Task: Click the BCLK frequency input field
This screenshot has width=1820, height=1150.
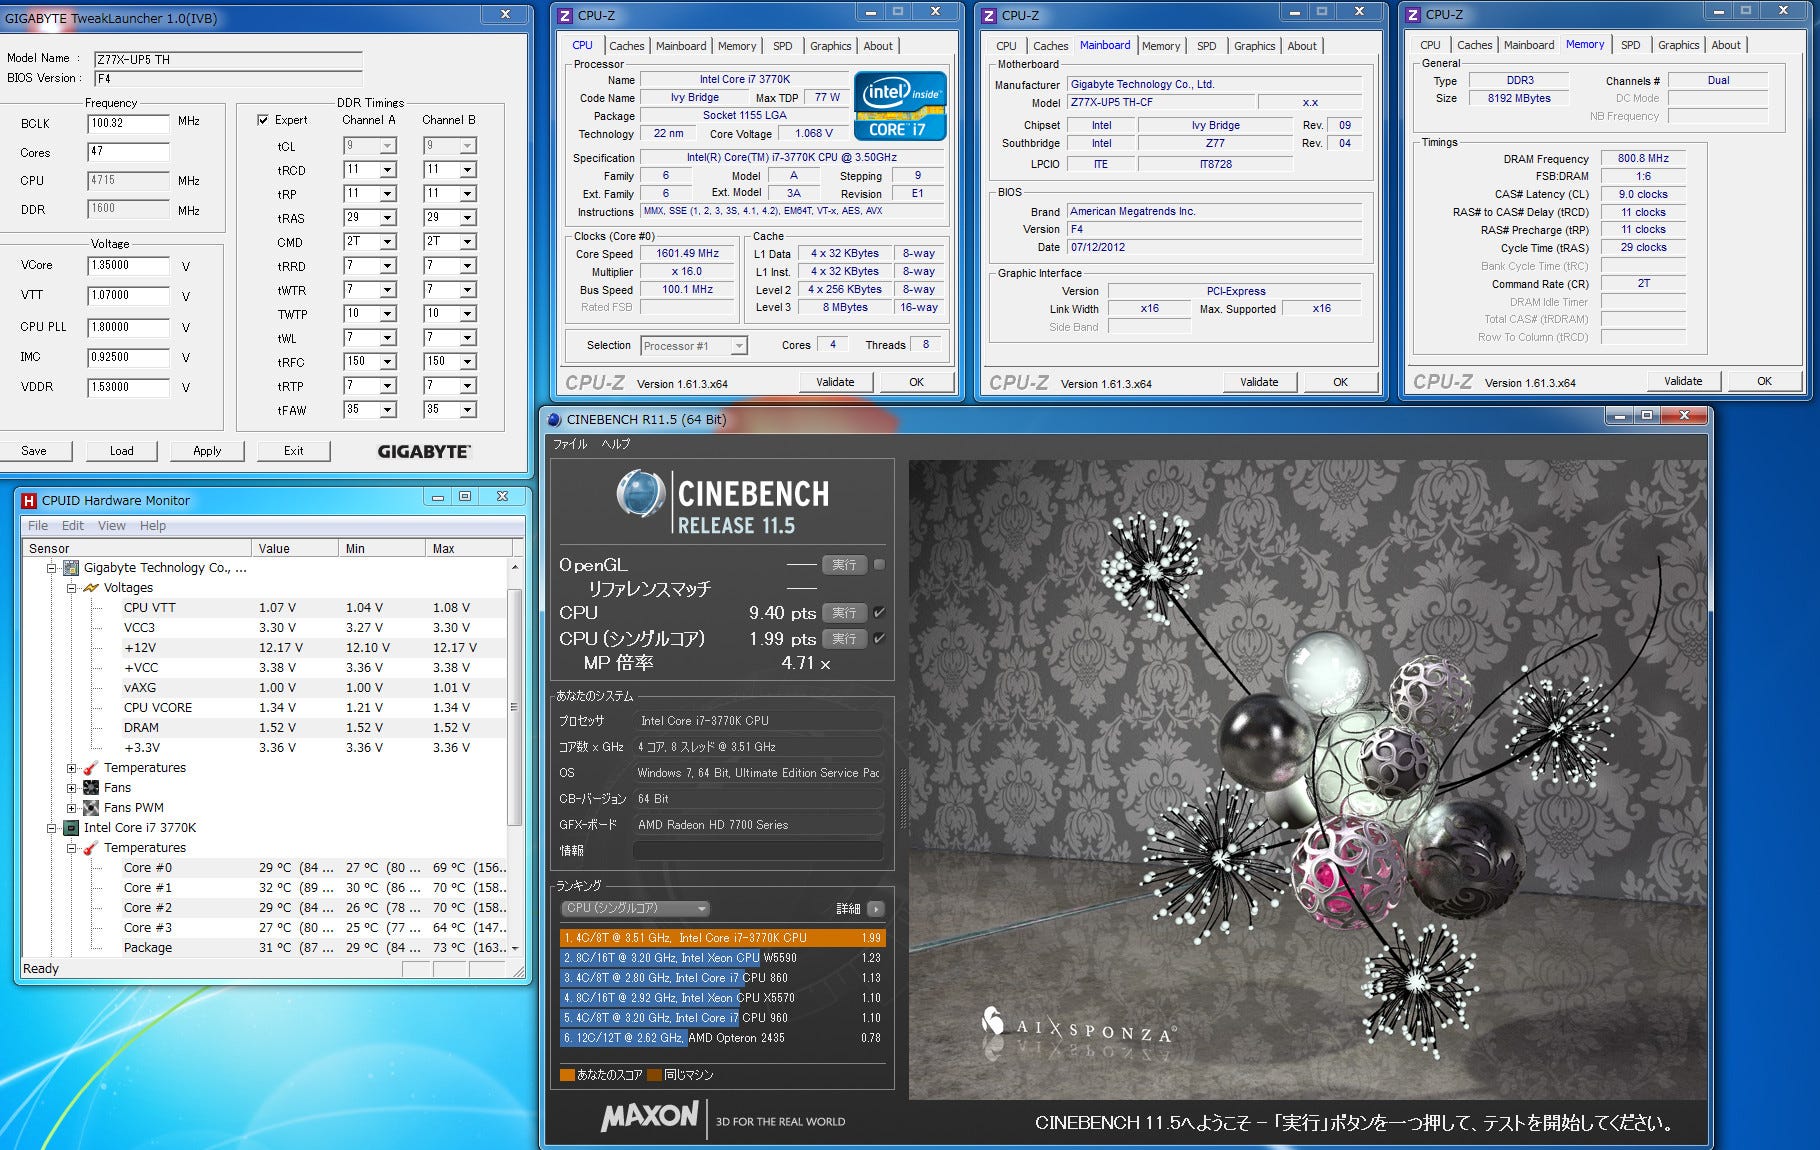Action: [x=128, y=124]
